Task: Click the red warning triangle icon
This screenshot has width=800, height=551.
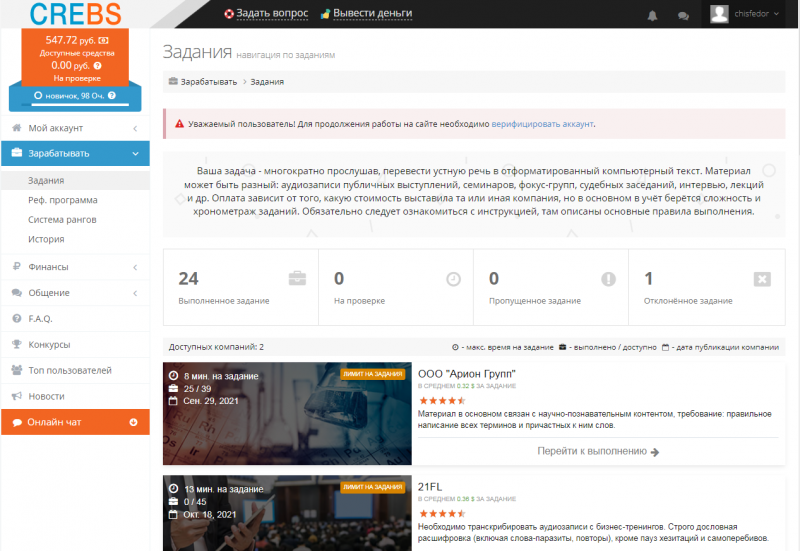Action: [179, 123]
